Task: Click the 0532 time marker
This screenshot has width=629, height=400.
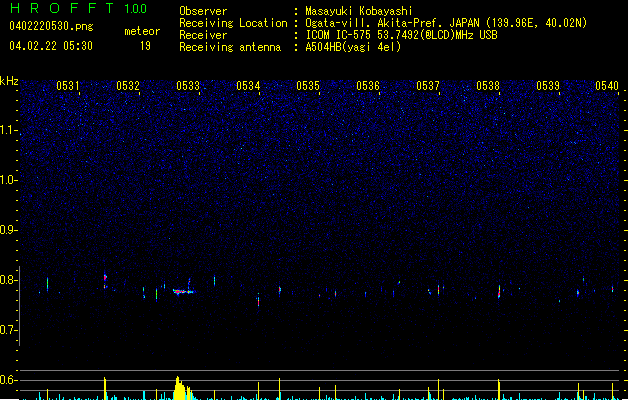Action: click(x=128, y=86)
